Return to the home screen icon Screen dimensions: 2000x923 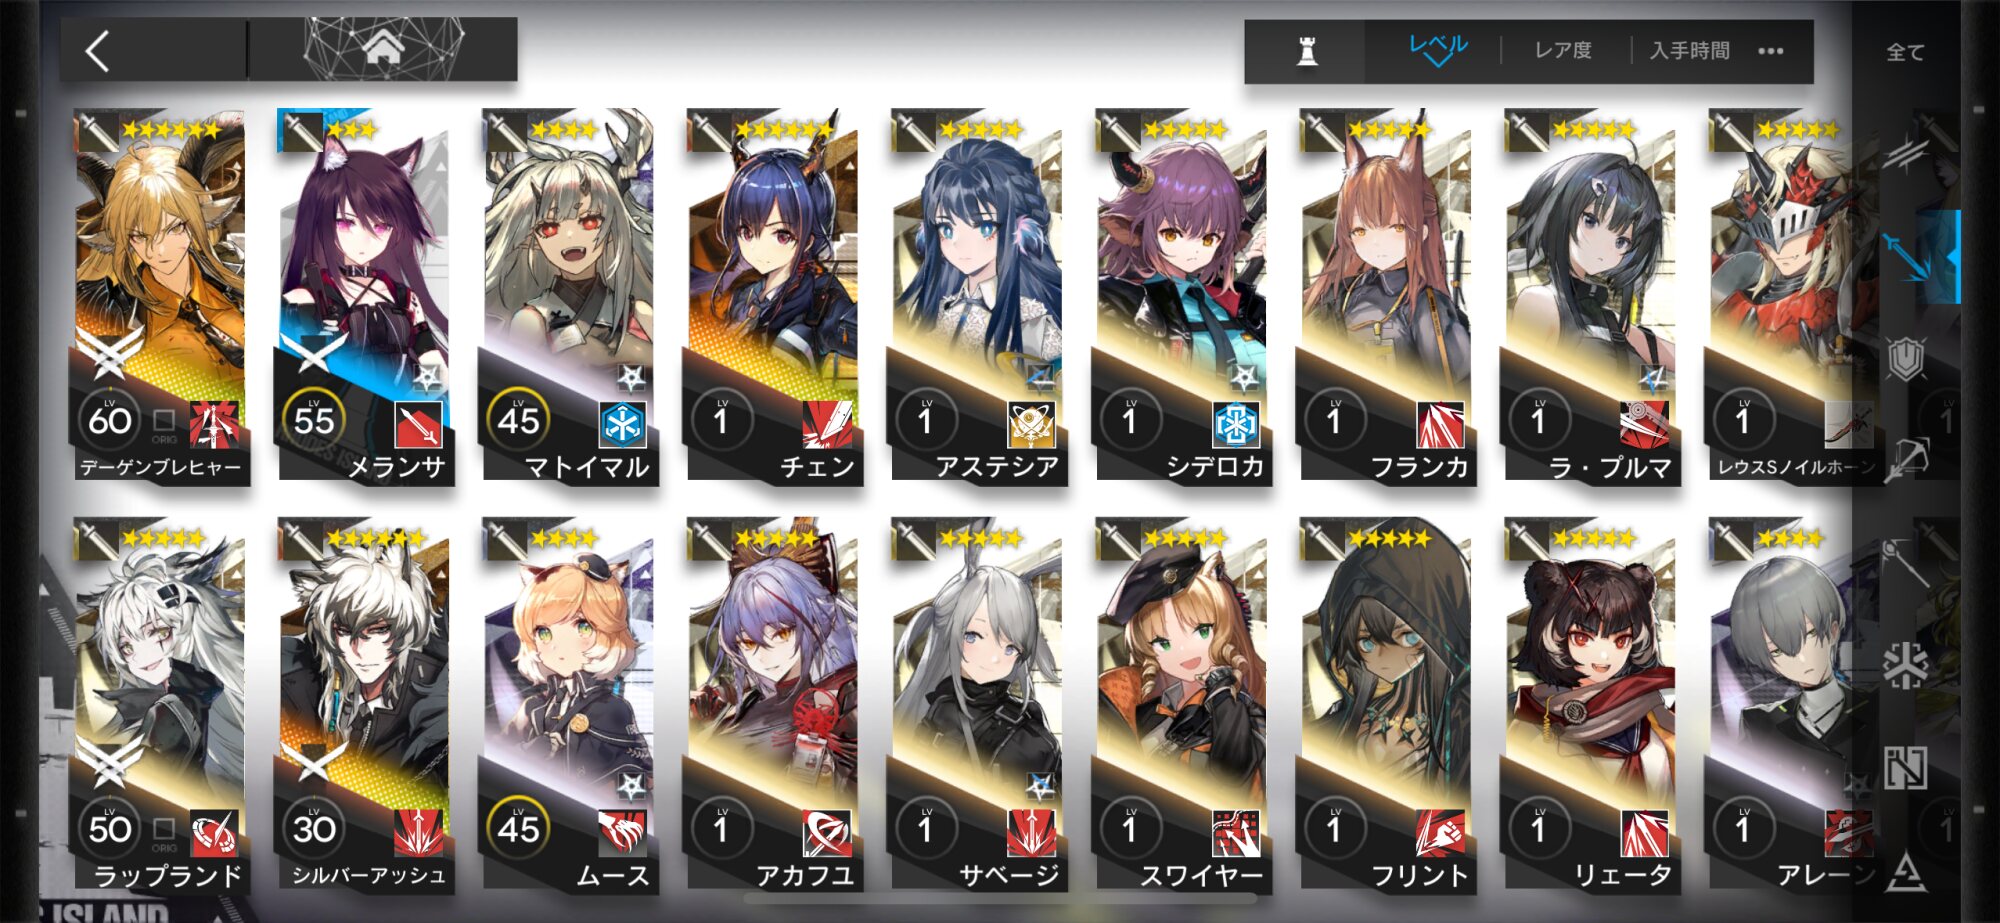384,47
